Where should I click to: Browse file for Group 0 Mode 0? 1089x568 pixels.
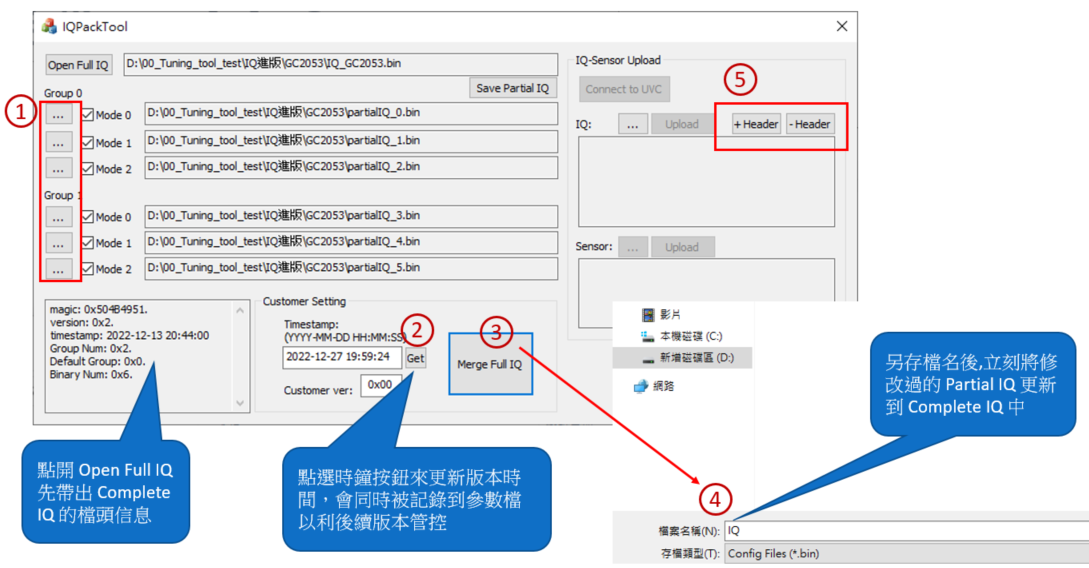[x=59, y=116]
